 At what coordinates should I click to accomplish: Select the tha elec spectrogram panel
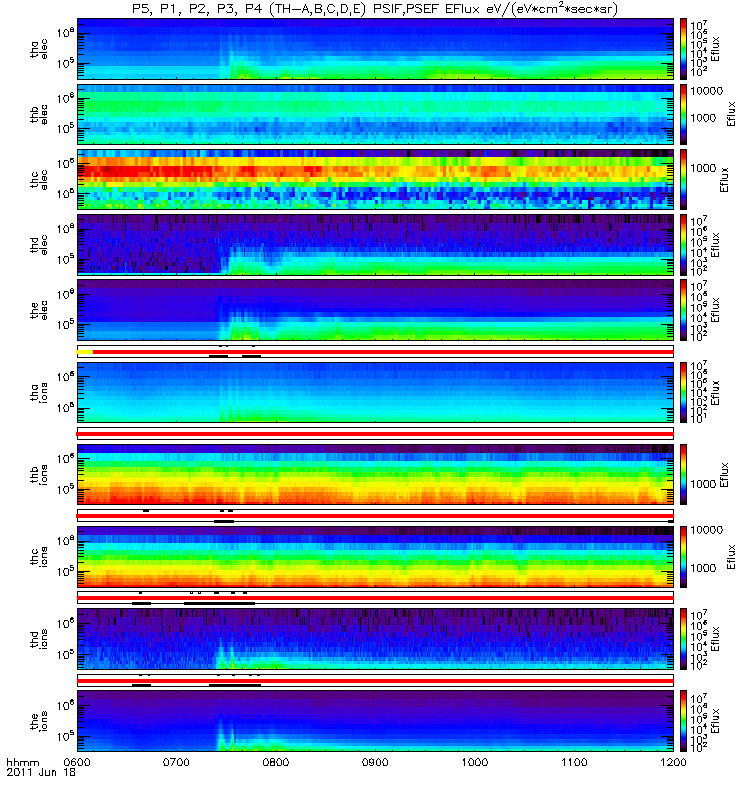click(x=375, y=49)
